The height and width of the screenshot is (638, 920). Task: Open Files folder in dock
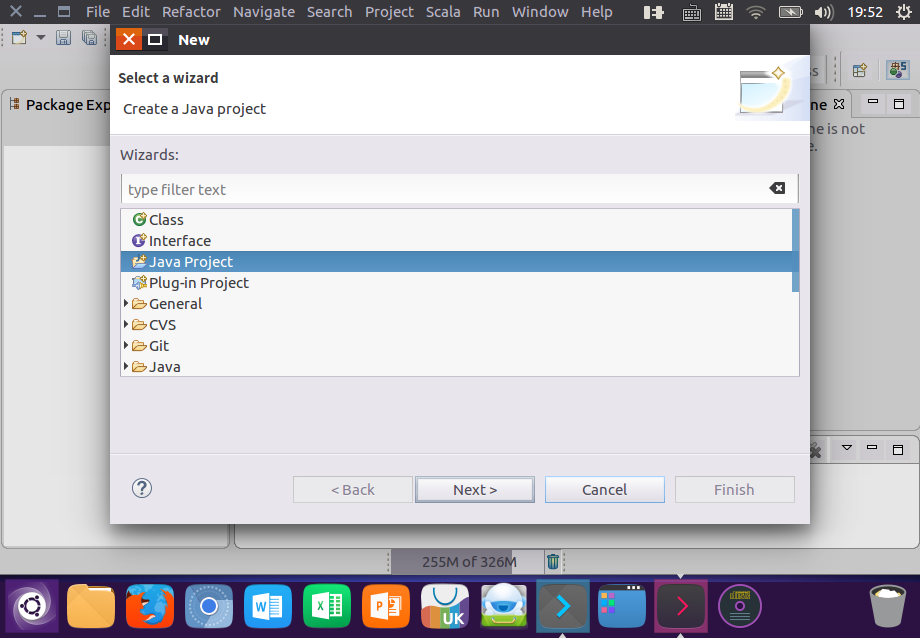pyautogui.click(x=91, y=606)
